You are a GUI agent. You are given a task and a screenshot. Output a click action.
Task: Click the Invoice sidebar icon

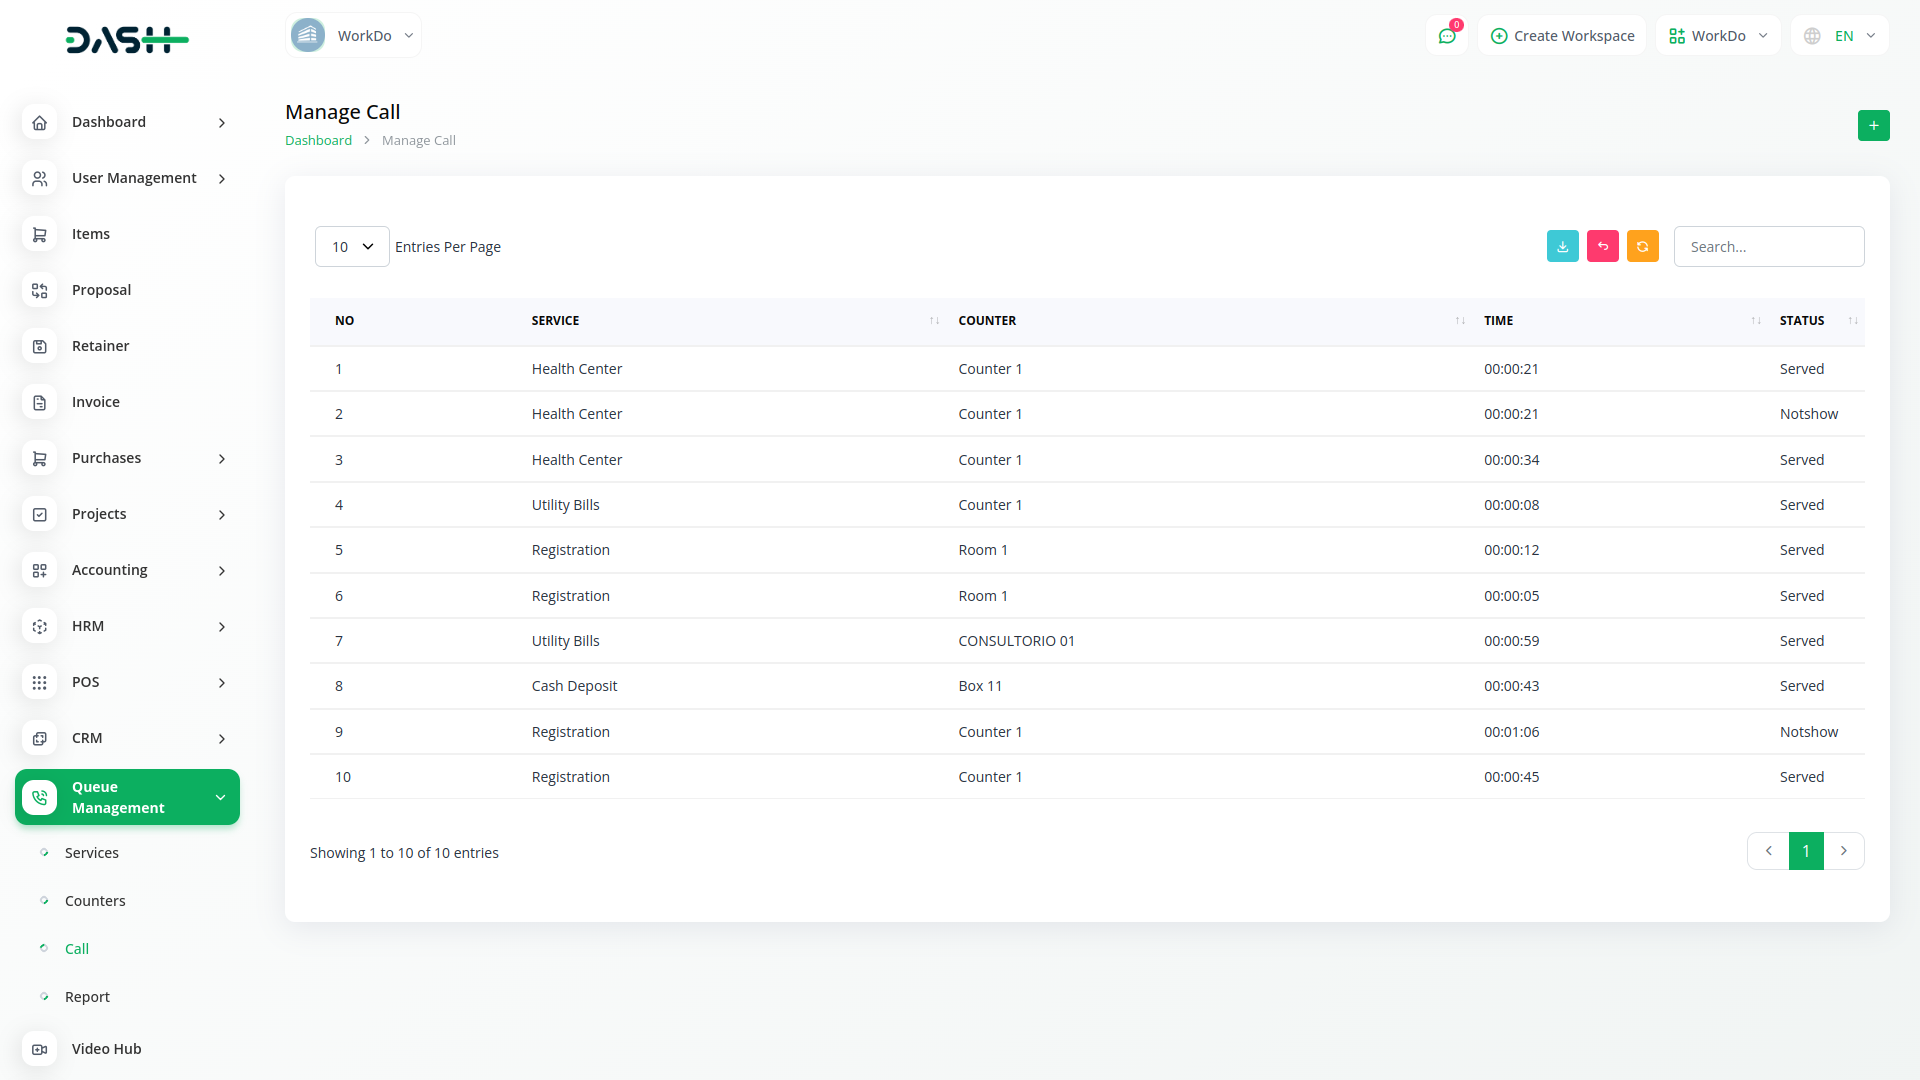coord(40,402)
